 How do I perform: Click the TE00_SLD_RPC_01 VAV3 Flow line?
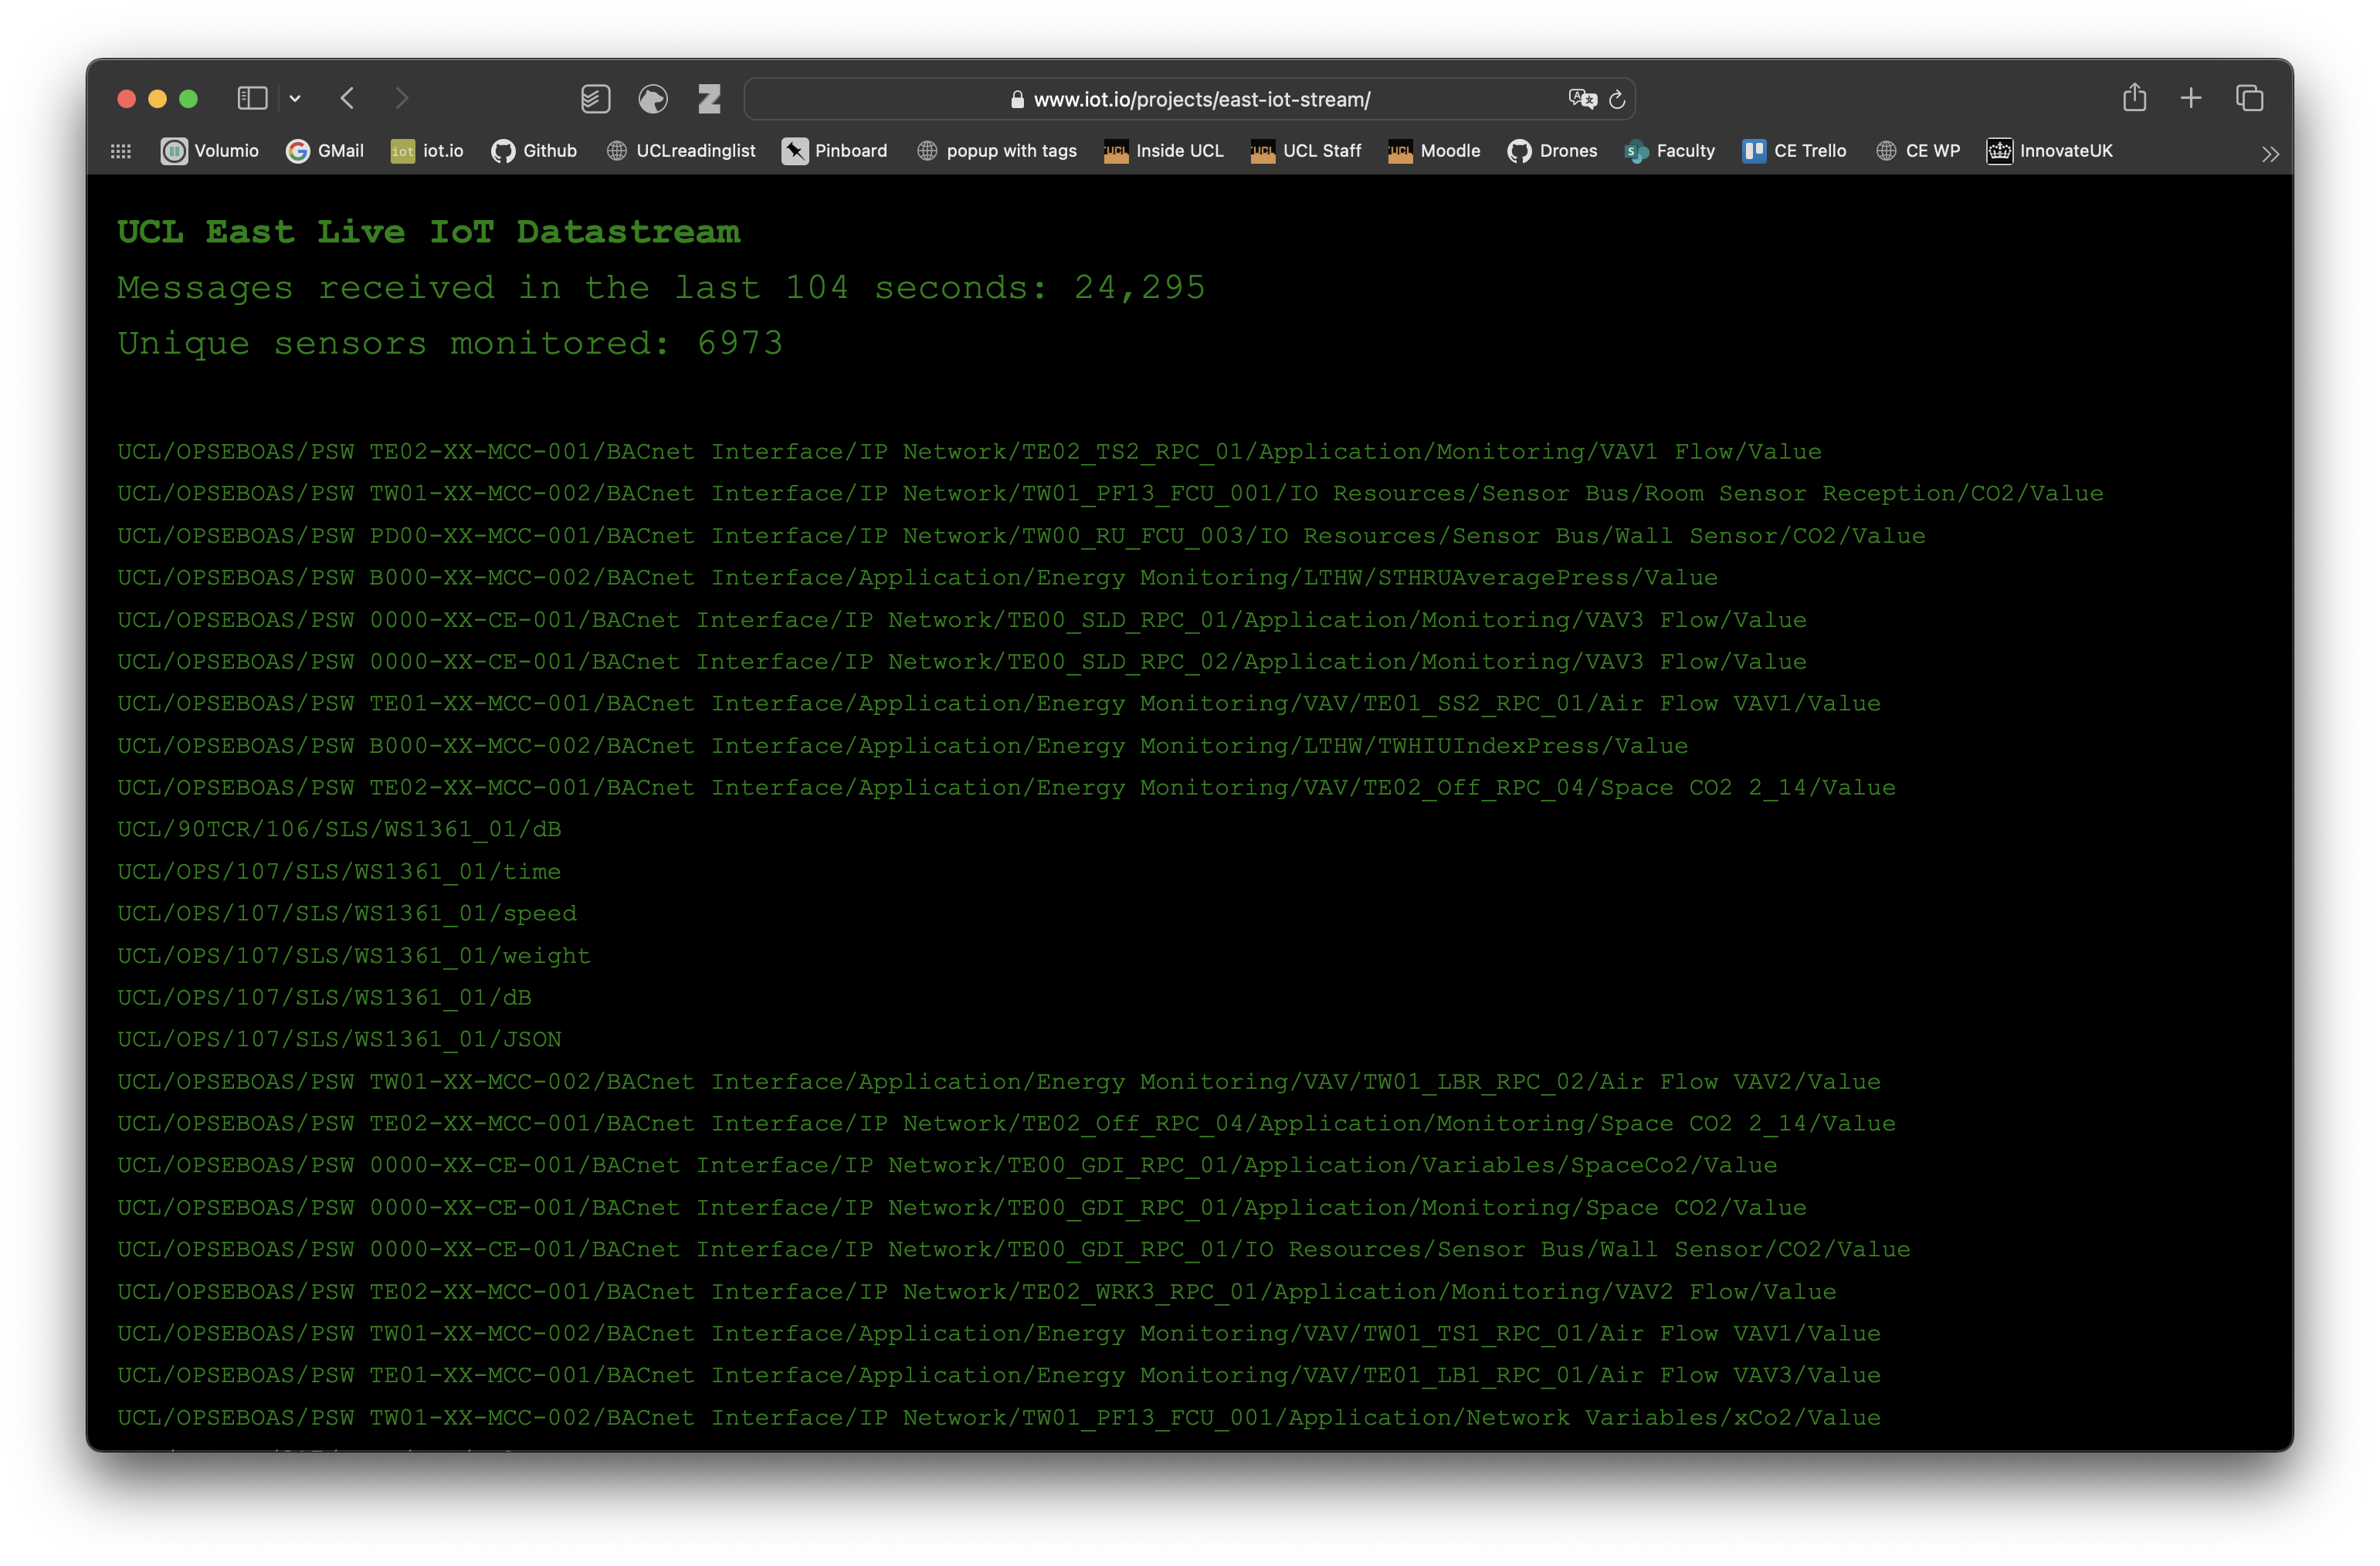point(962,620)
